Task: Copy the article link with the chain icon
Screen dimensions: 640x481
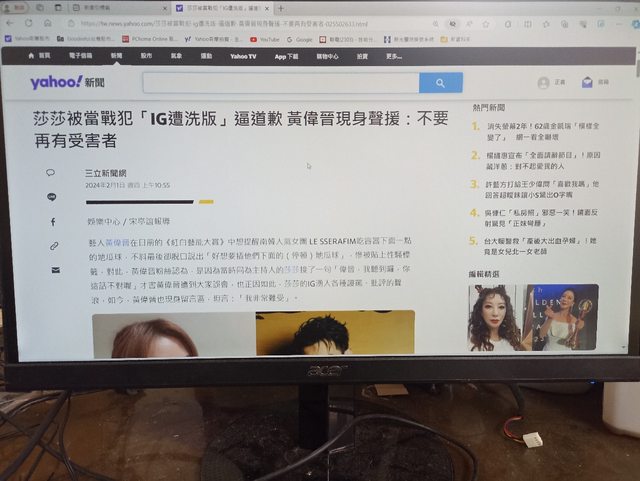Action: click(x=54, y=246)
